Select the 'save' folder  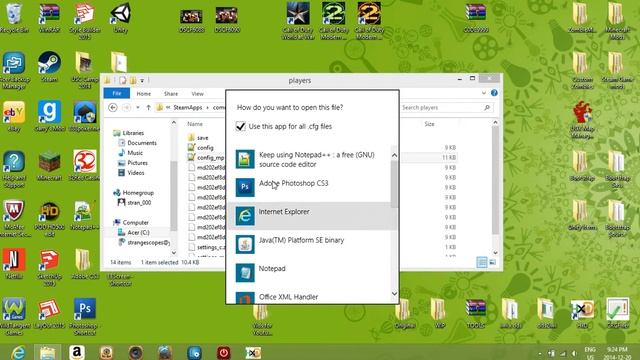[202, 138]
